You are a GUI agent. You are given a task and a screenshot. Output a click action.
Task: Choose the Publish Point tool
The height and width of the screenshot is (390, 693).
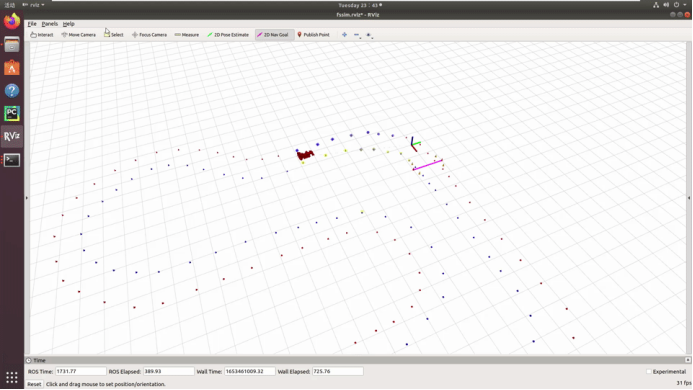313,34
